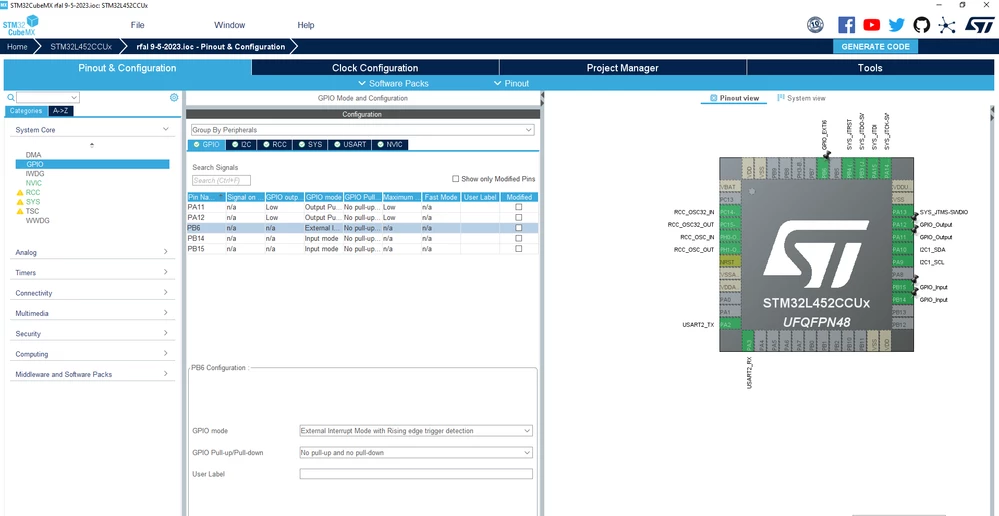Open the Window menu
The image size is (999, 516).
coord(229,25)
